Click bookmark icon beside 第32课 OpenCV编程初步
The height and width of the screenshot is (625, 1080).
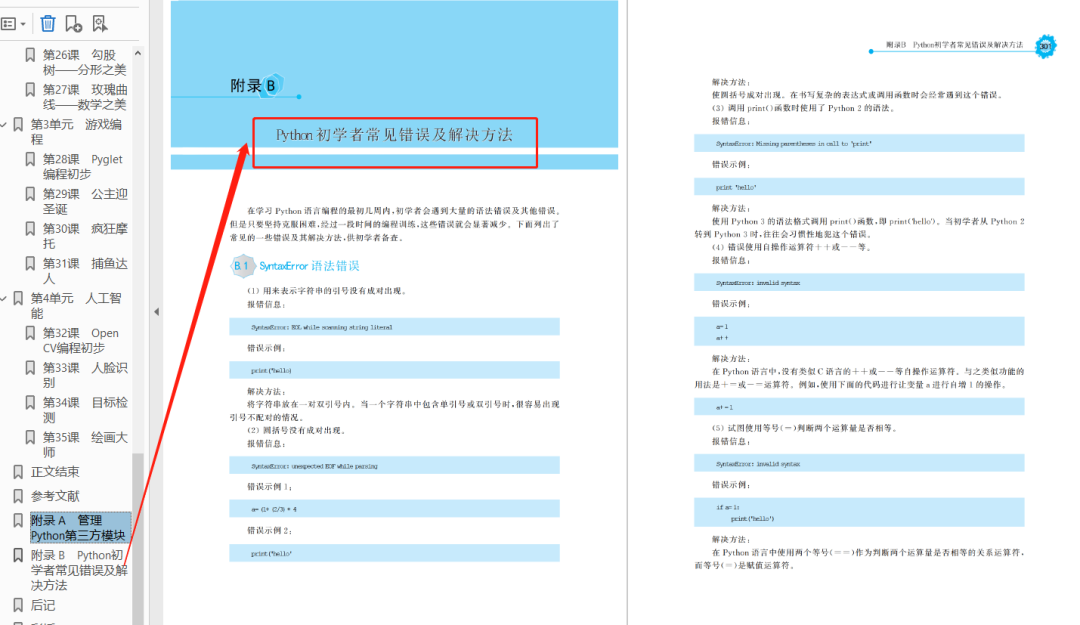point(30,333)
